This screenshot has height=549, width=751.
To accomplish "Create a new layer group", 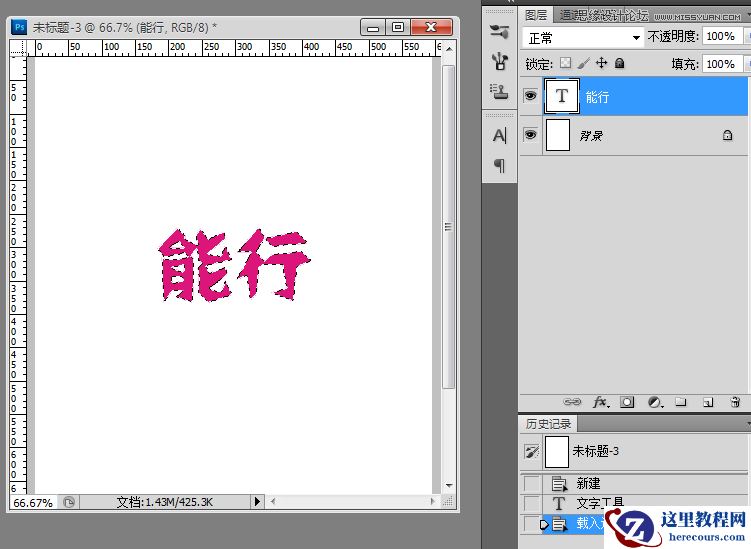I will pyautogui.click(x=681, y=401).
